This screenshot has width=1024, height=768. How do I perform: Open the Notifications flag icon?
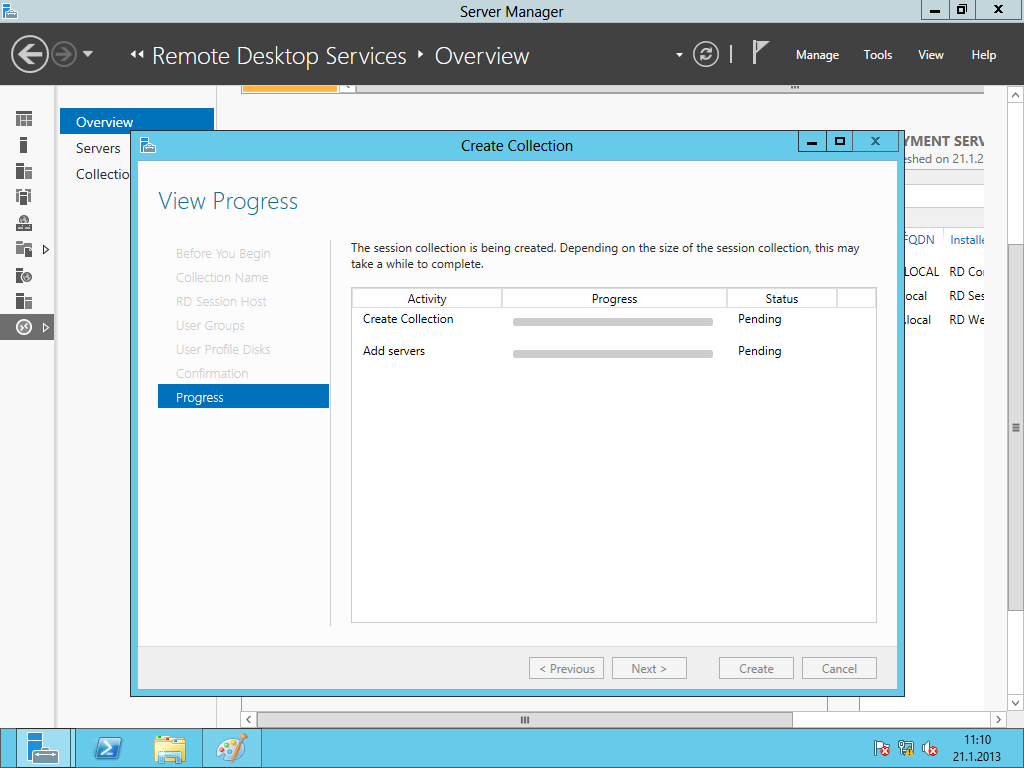coord(760,53)
